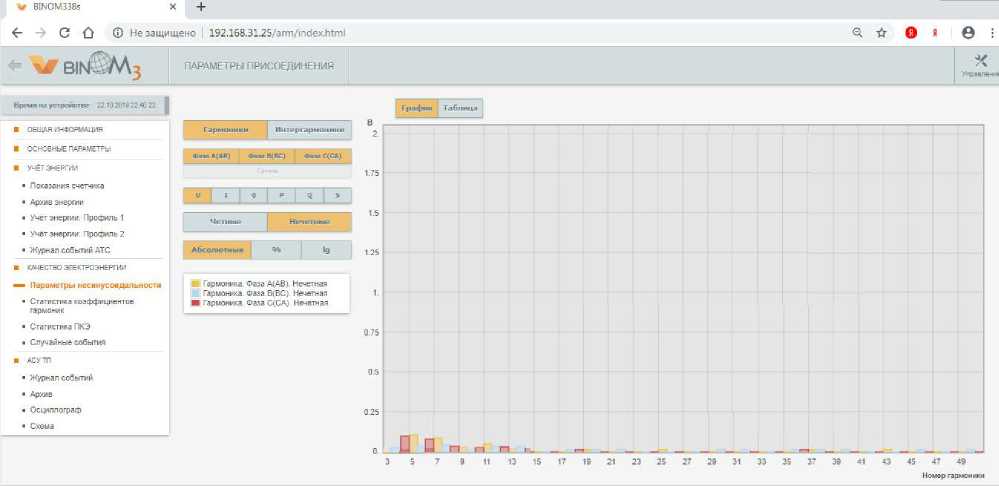Open a new browser tab

pos(200,7)
